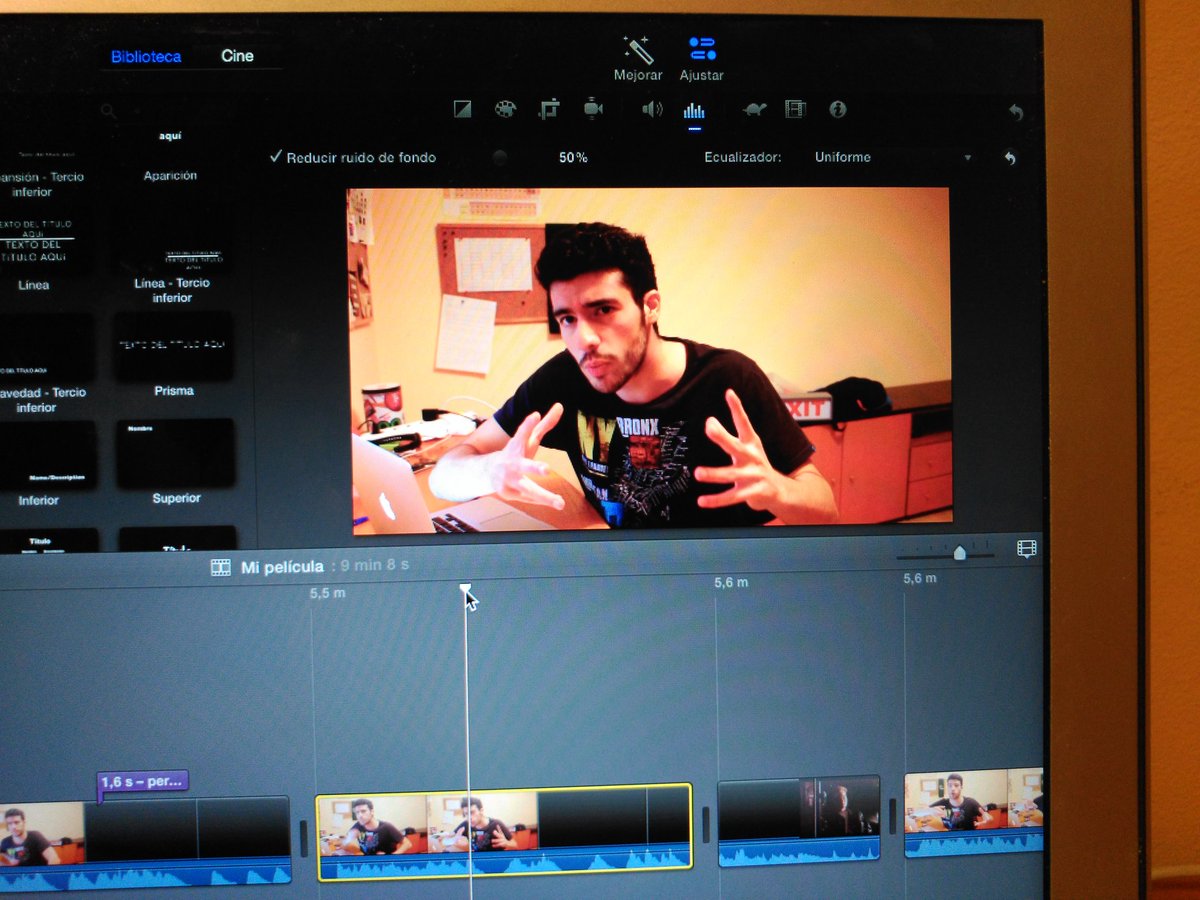Select the noise reduction and equalizer icon
1200x900 pixels.
pos(694,111)
